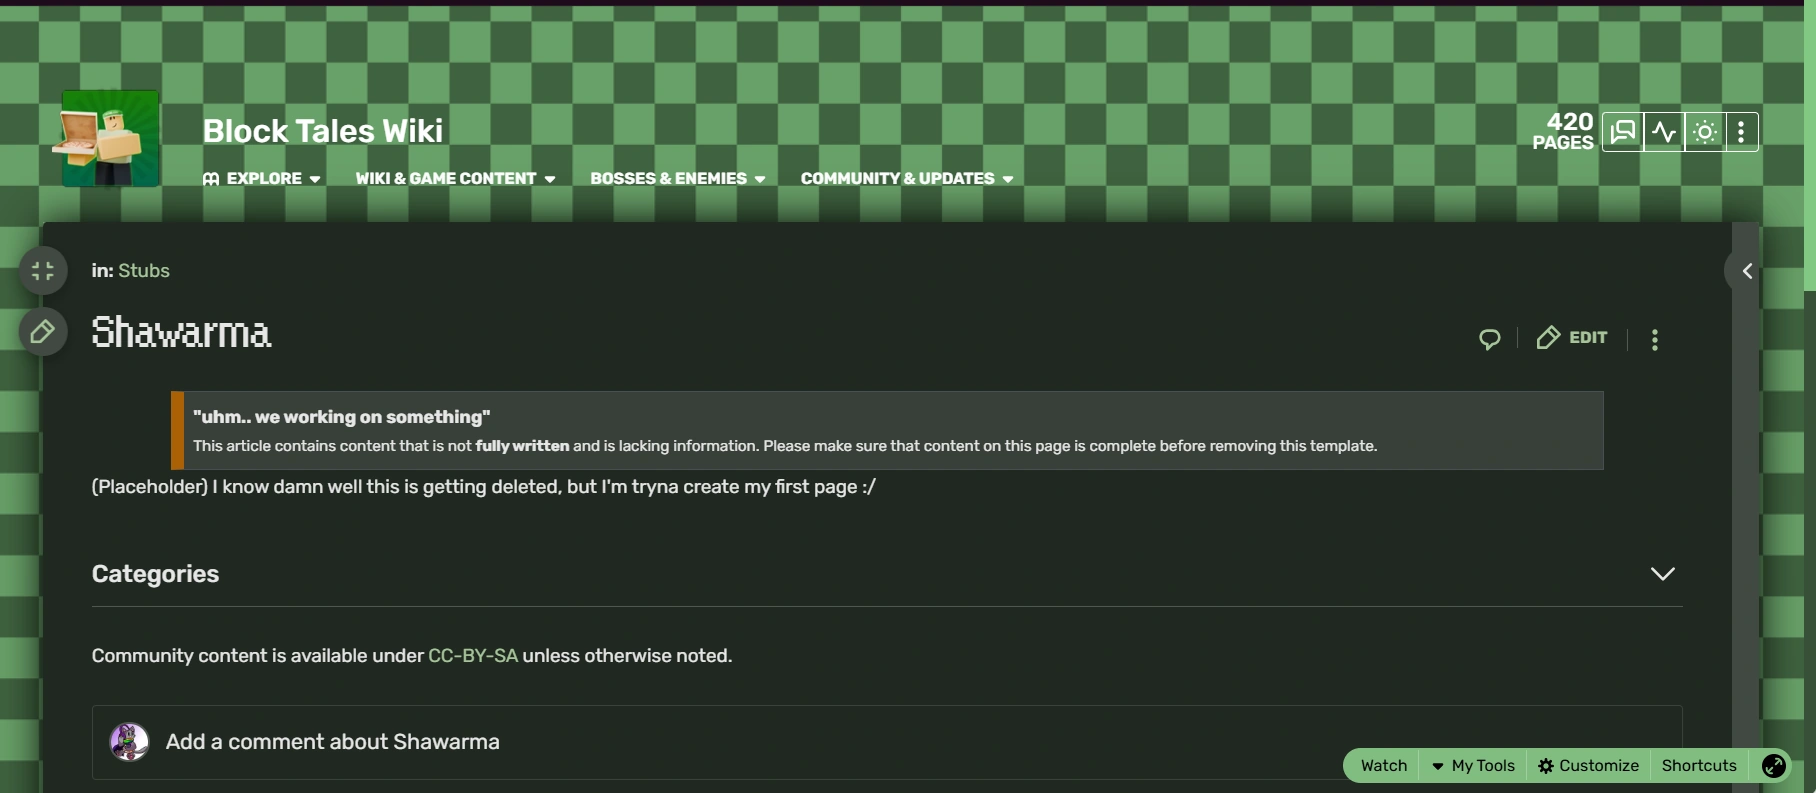Open Shawarma page more actions menu
This screenshot has height=793, width=1816.
click(1655, 340)
